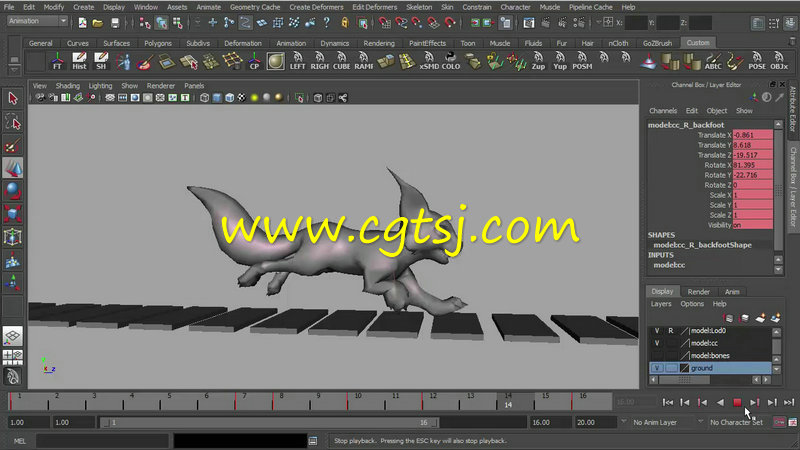Select the Move tool

coord(13,168)
